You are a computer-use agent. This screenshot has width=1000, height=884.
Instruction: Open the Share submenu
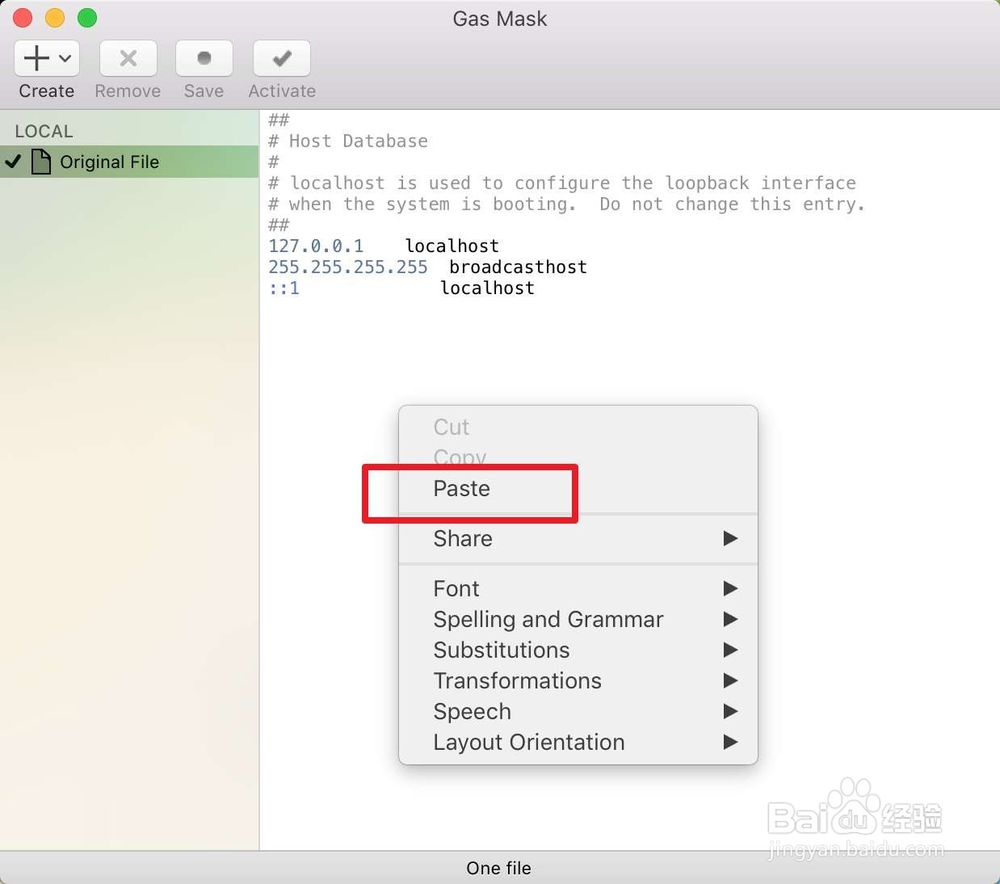pos(578,538)
